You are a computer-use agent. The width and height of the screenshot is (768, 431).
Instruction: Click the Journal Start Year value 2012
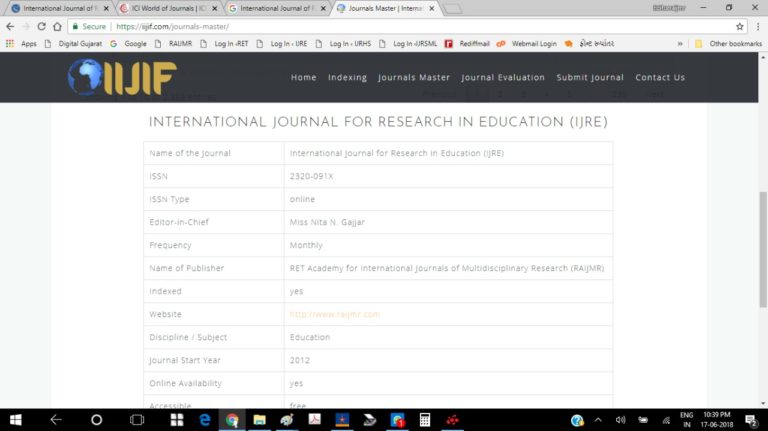click(300, 360)
